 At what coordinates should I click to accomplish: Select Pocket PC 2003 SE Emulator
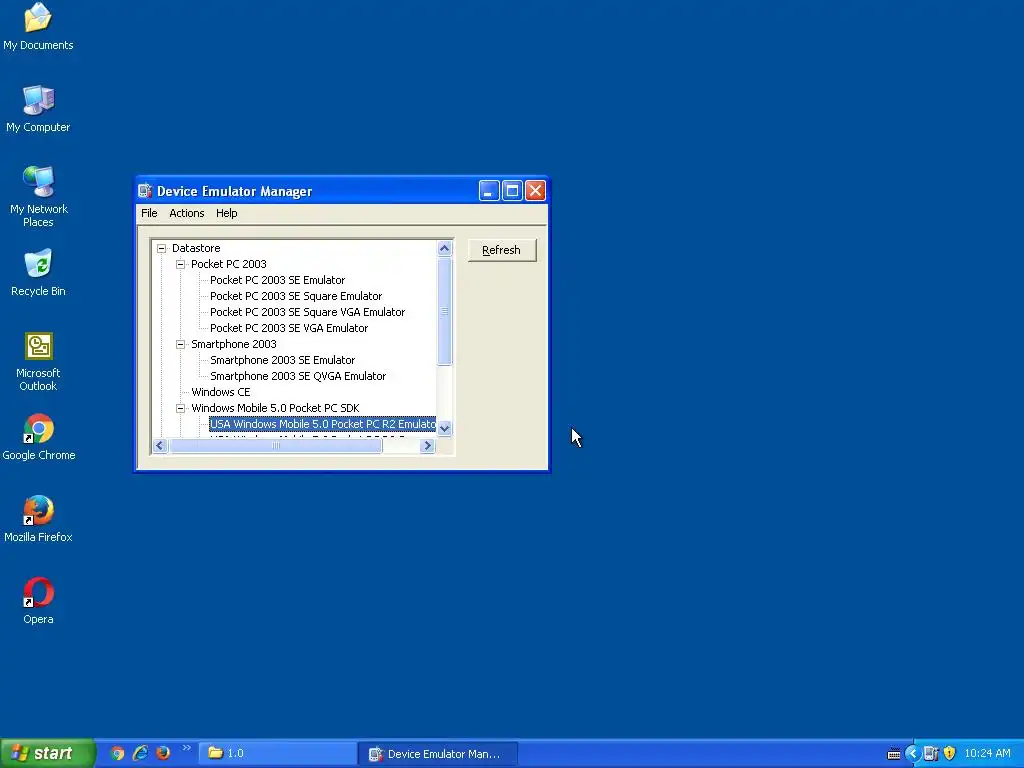278,280
